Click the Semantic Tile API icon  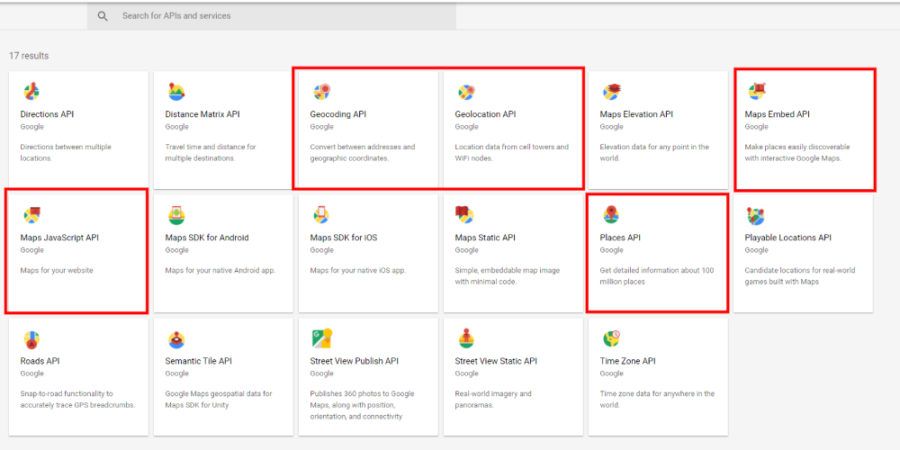[x=176, y=340]
